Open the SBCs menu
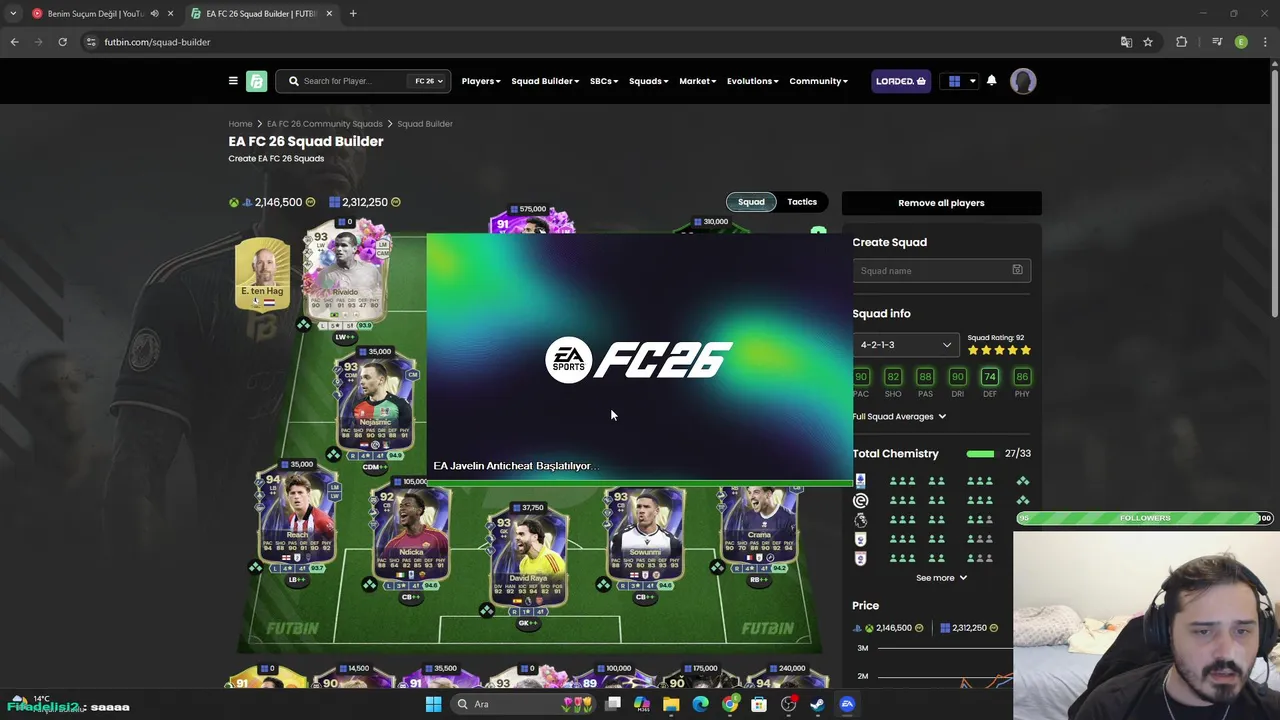 point(604,81)
